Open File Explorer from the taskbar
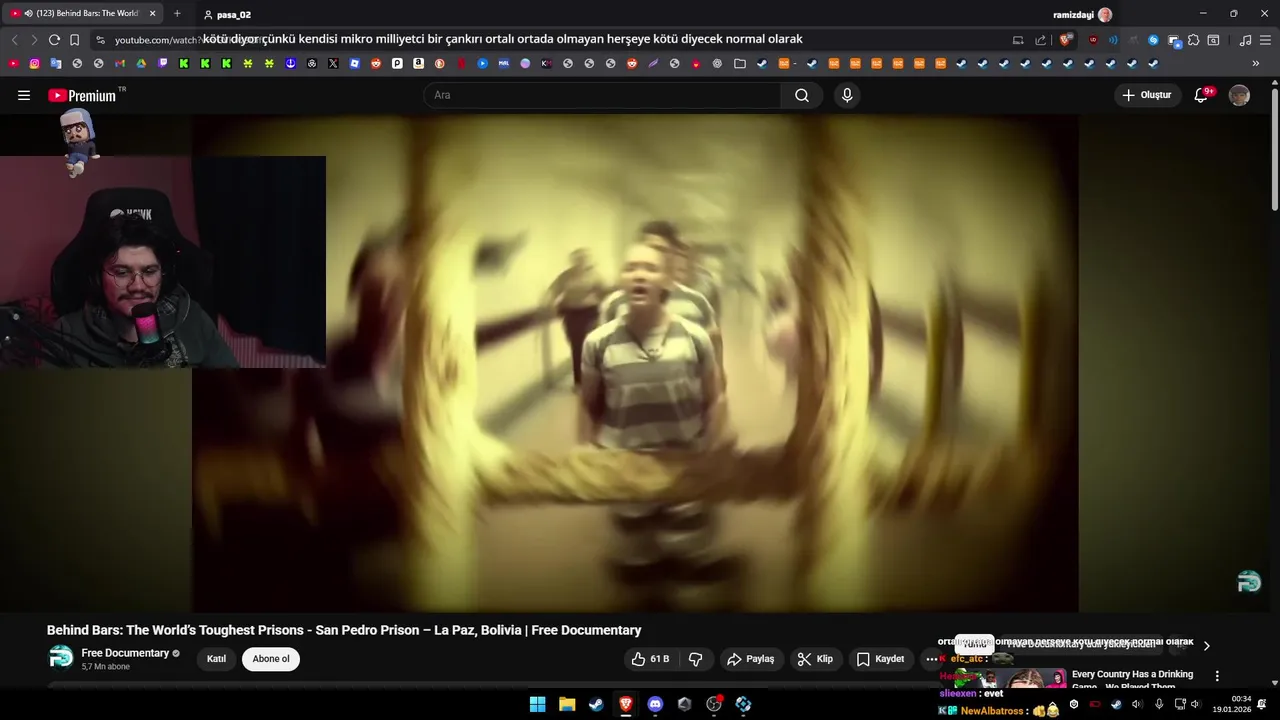 (x=566, y=704)
